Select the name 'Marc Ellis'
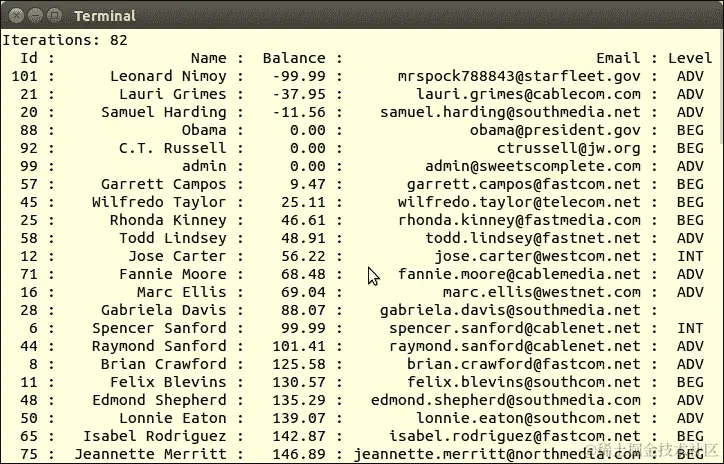The width and height of the screenshot is (724, 464). click(182, 292)
